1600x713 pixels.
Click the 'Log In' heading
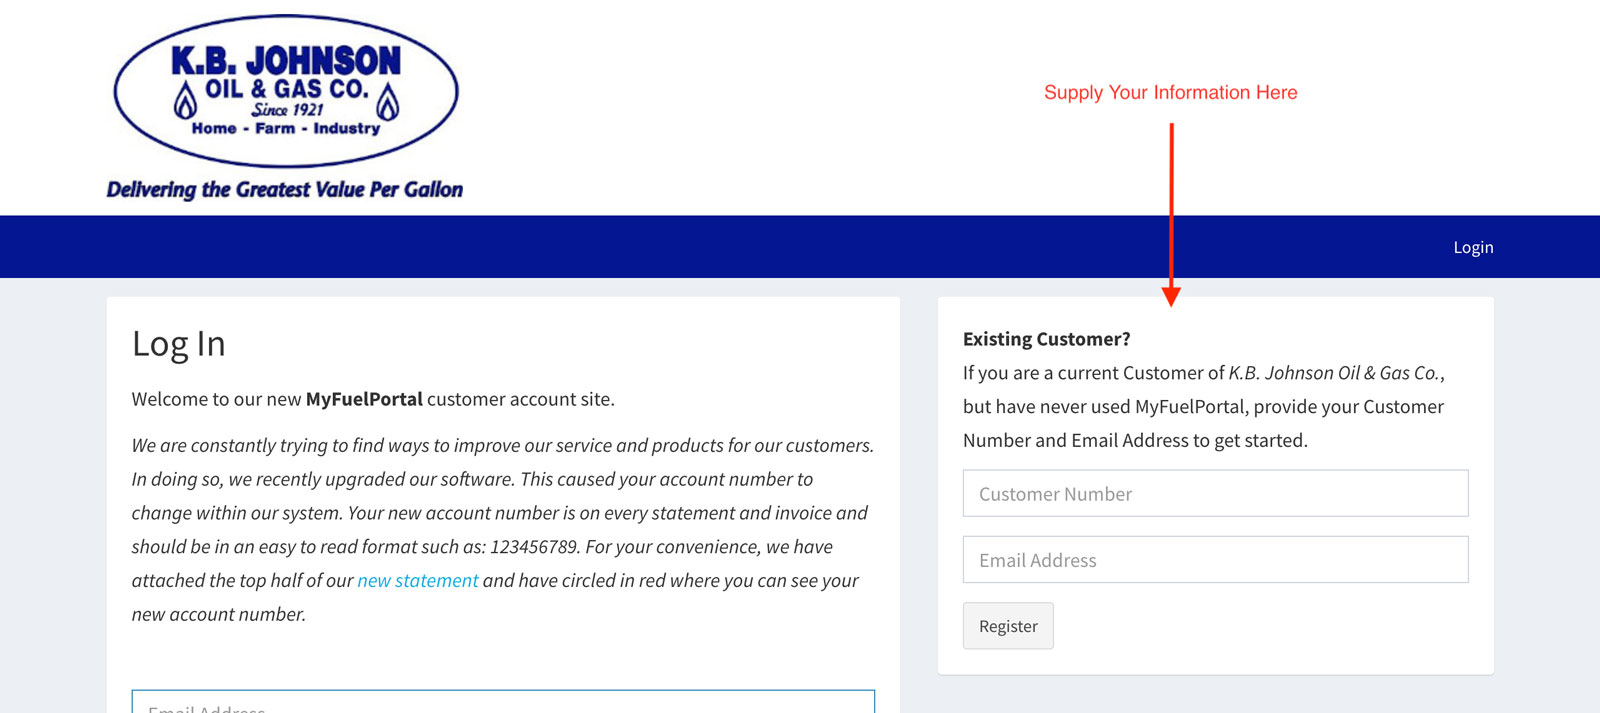point(179,343)
